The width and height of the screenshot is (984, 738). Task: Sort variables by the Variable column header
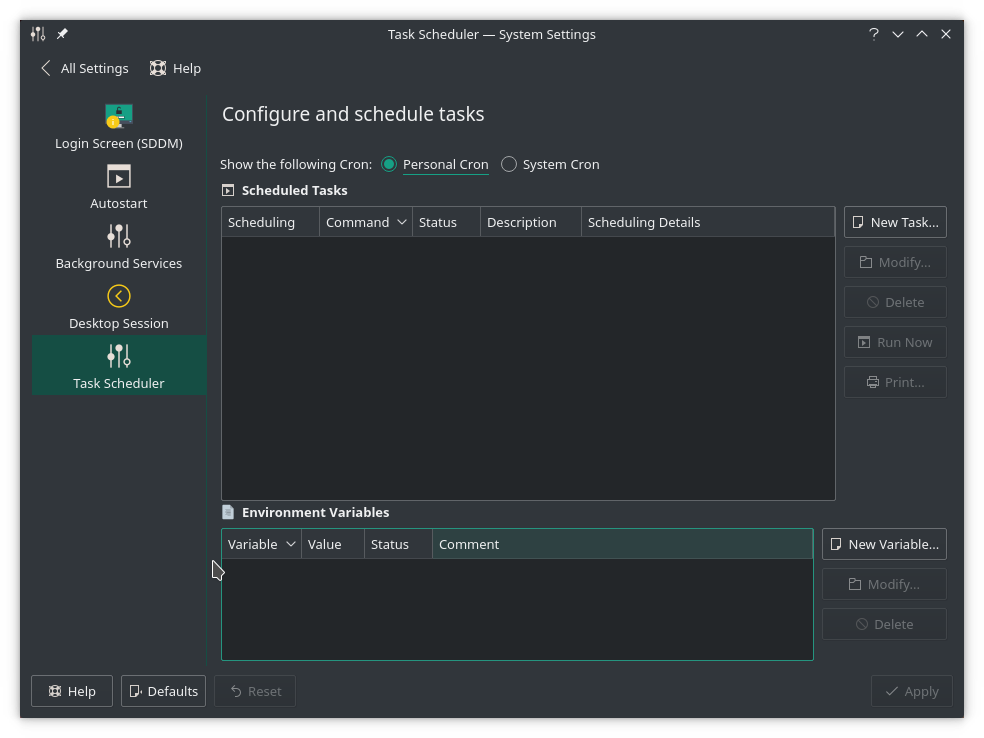[260, 544]
